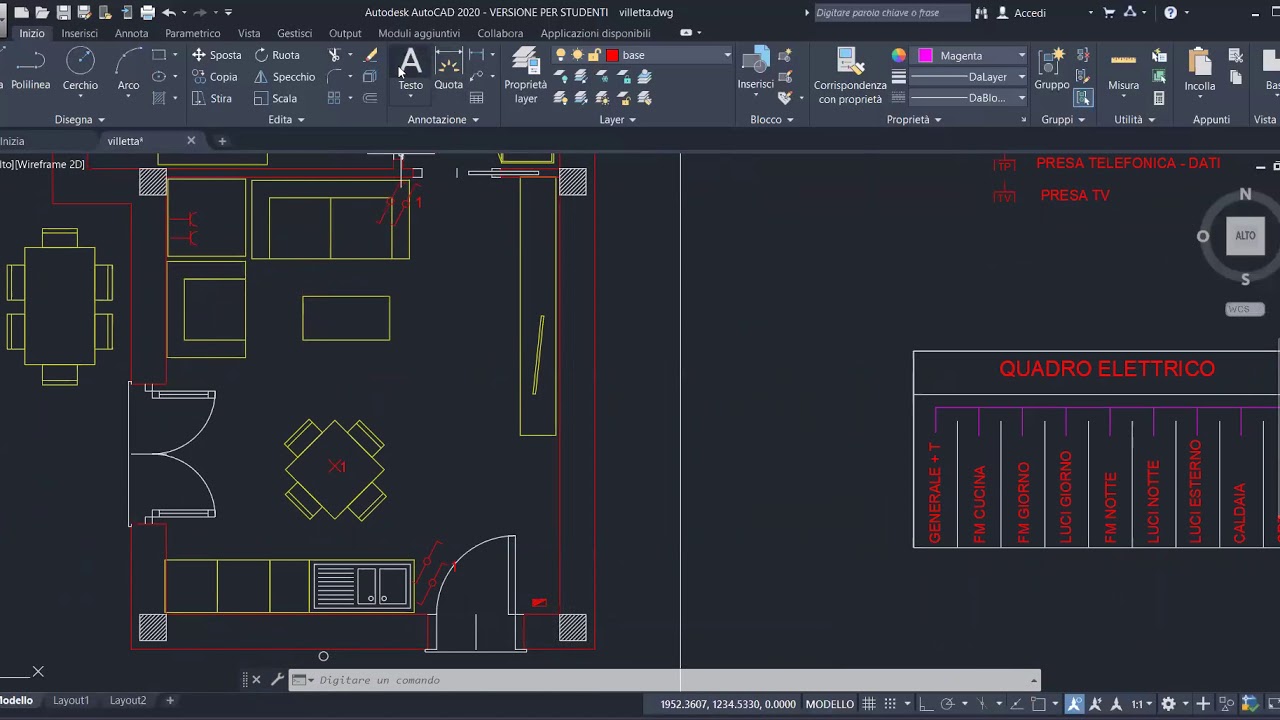Toggle the layer lock icon for base layer
The width and height of the screenshot is (1280, 720).
[x=594, y=55]
